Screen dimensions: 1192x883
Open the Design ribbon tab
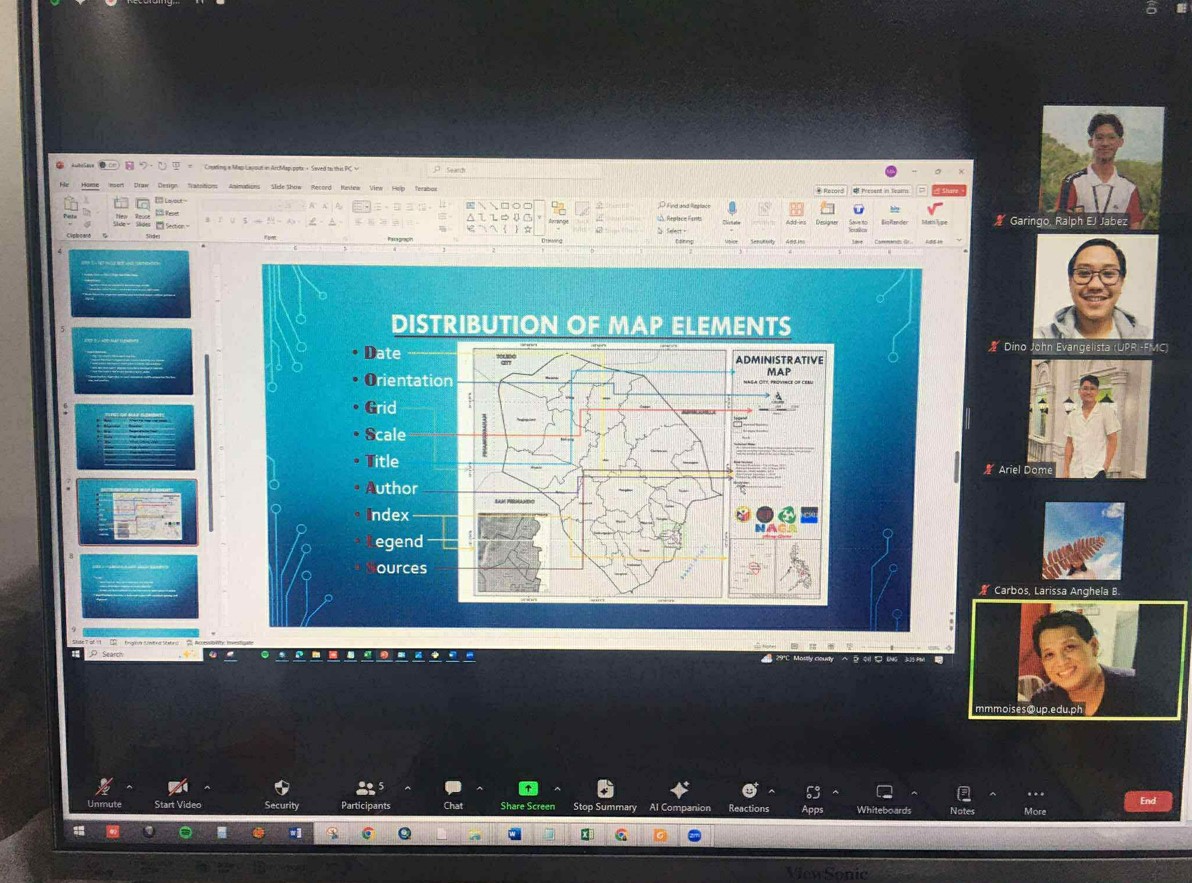167,185
